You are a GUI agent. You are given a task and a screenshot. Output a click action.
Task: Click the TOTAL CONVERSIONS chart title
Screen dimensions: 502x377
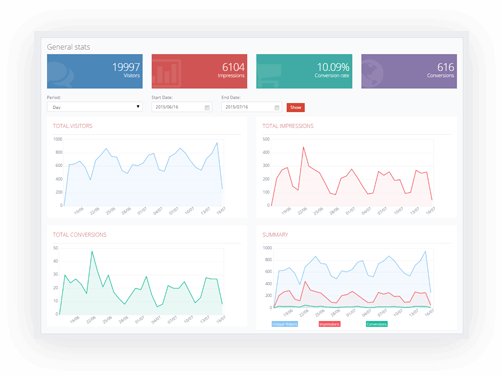pyautogui.click(x=79, y=235)
